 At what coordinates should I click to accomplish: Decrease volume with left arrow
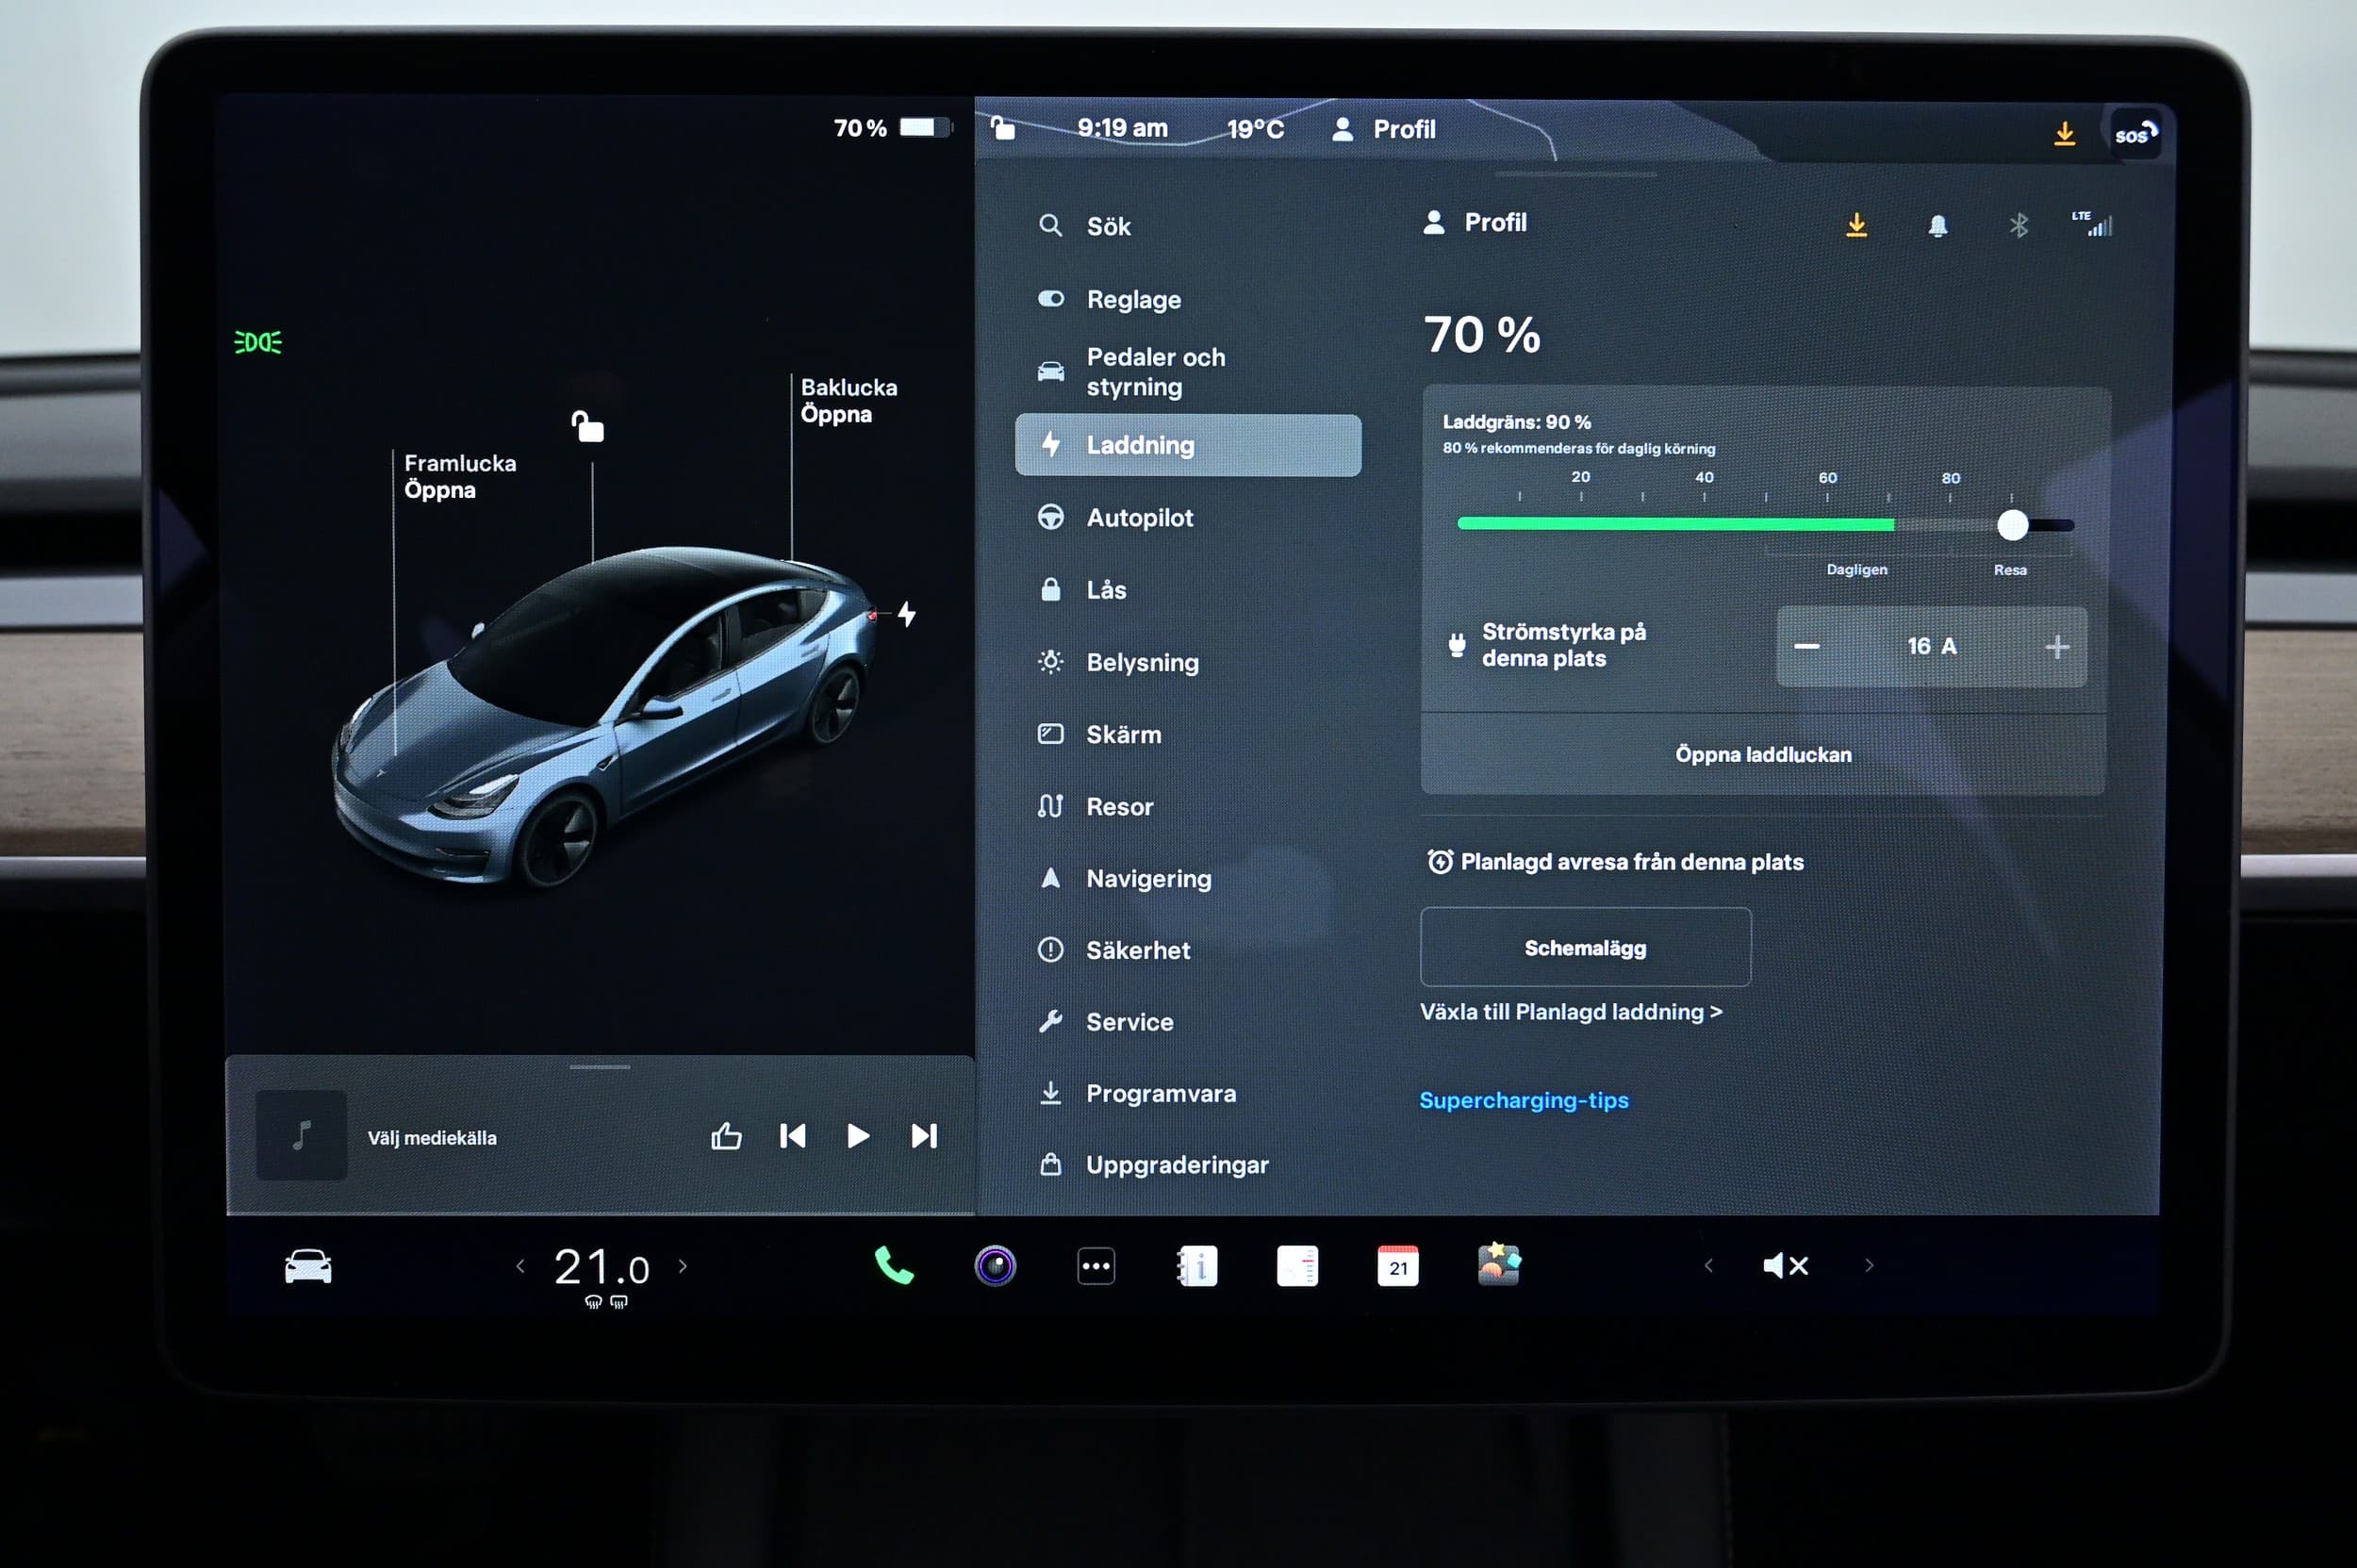pos(1708,1266)
